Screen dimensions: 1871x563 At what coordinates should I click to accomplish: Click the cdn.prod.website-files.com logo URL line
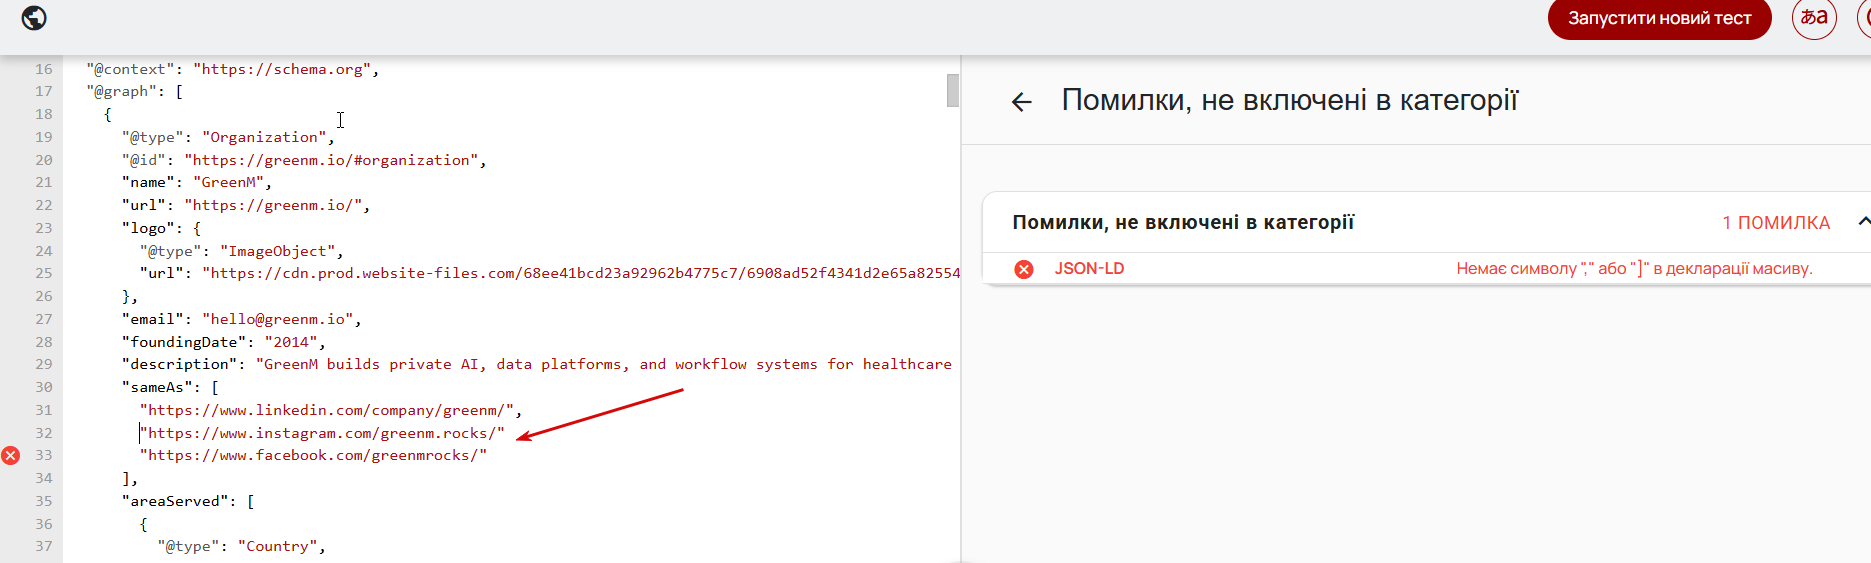pyautogui.click(x=550, y=273)
